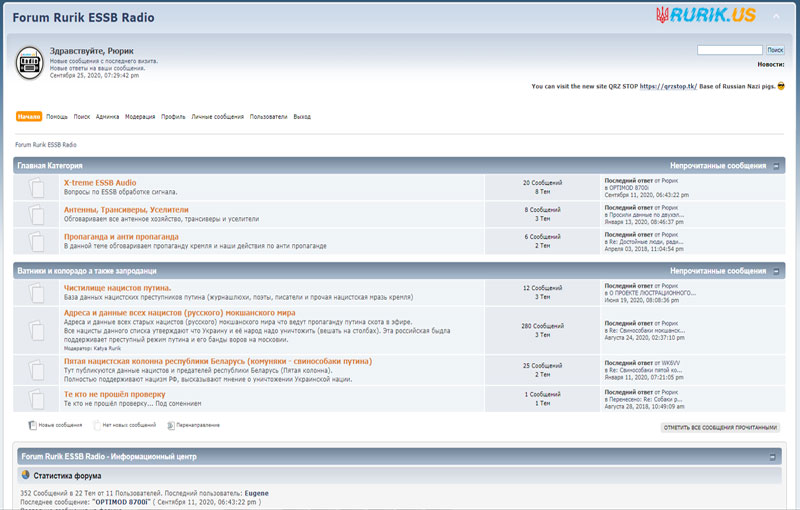Collapse the header with the top arrow
Image resolution: width=800 pixels, height=510 pixels.
coord(776,17)
